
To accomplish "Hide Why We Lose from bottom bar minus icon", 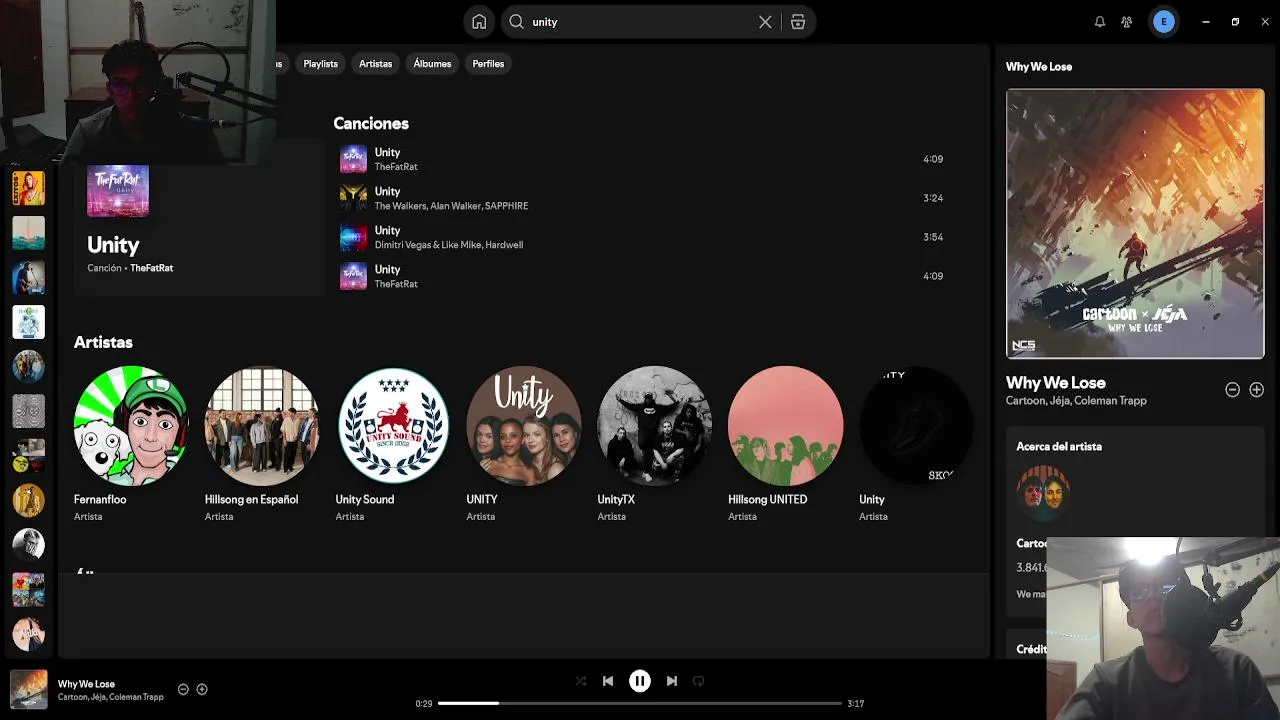I will [183, 689].
